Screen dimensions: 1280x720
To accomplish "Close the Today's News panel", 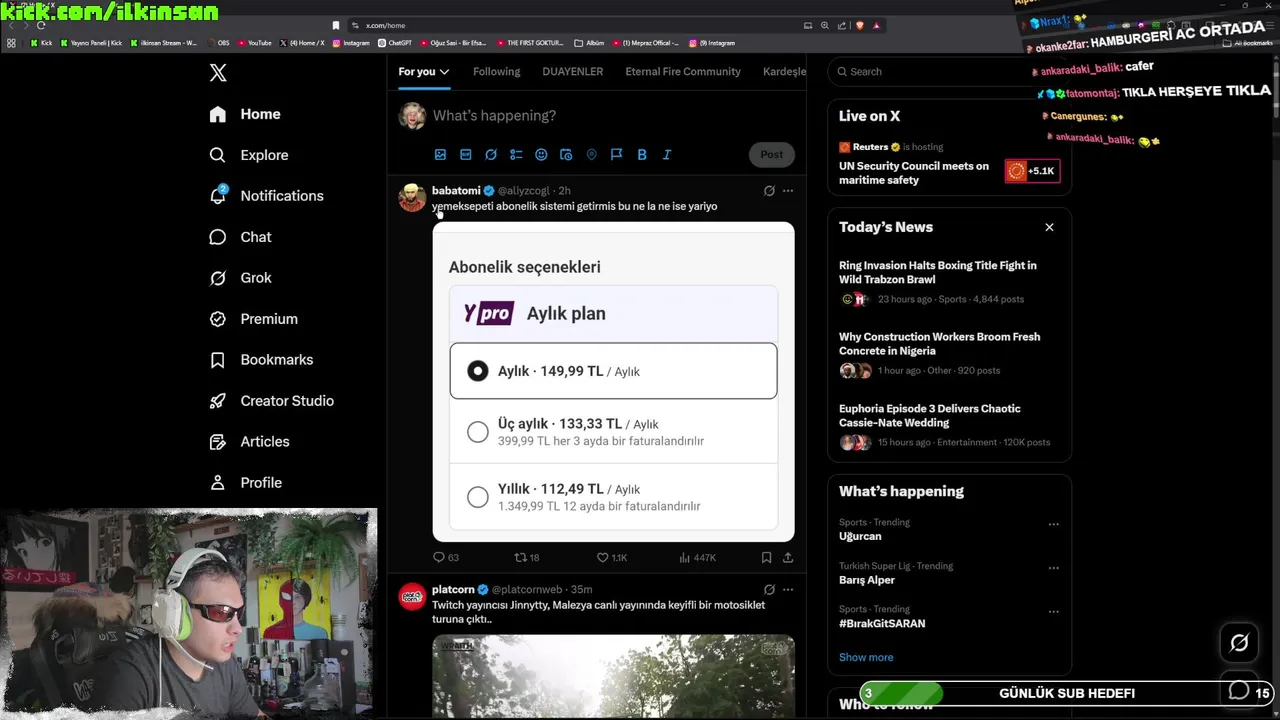I will click(1049, 227).
